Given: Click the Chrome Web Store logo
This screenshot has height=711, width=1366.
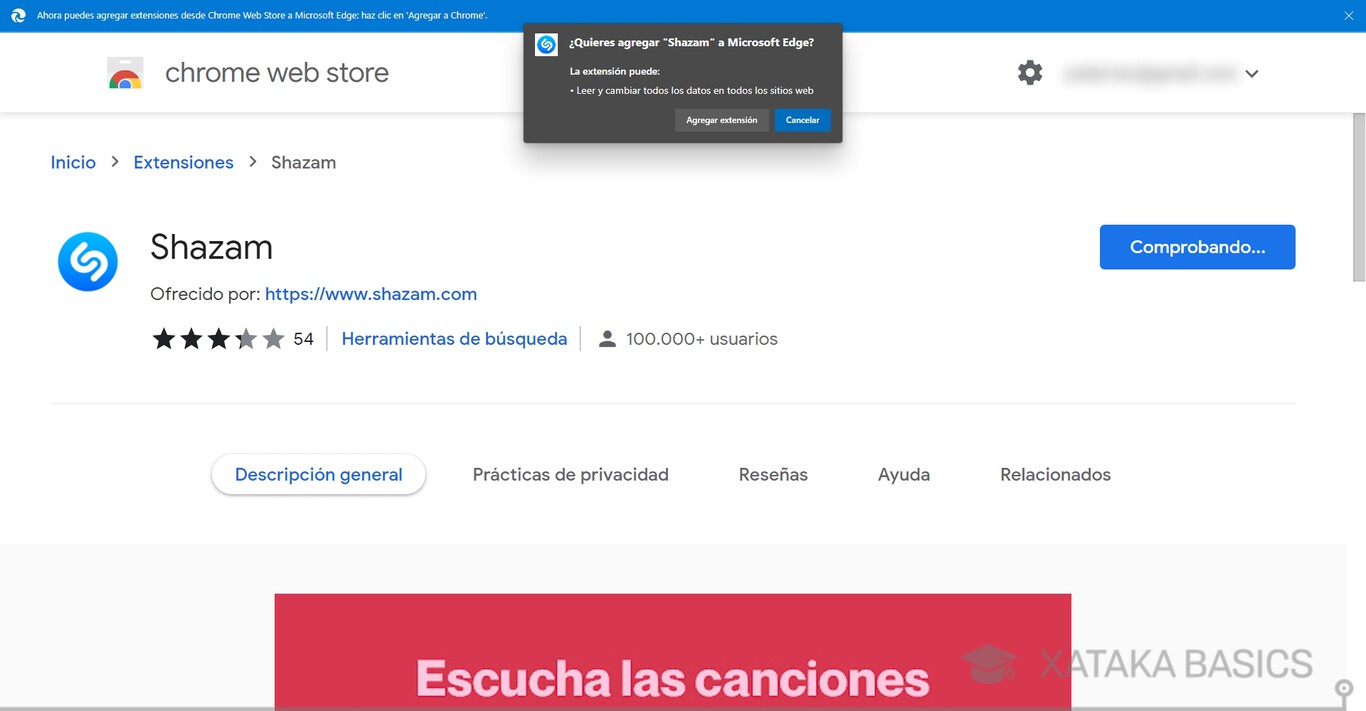Looking at the screenshot, I should tap(124, 72).
